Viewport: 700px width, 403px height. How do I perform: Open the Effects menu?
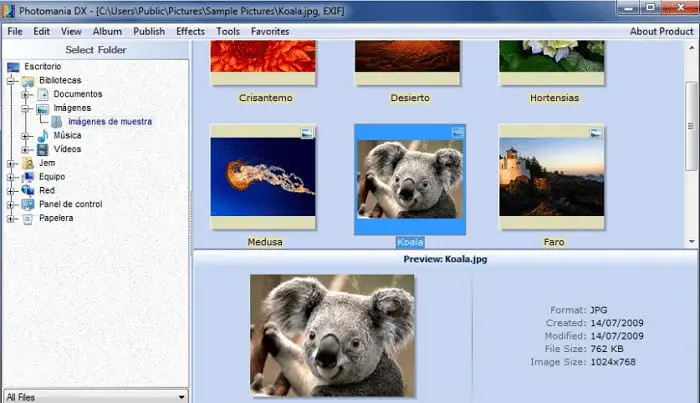[190, 31]
